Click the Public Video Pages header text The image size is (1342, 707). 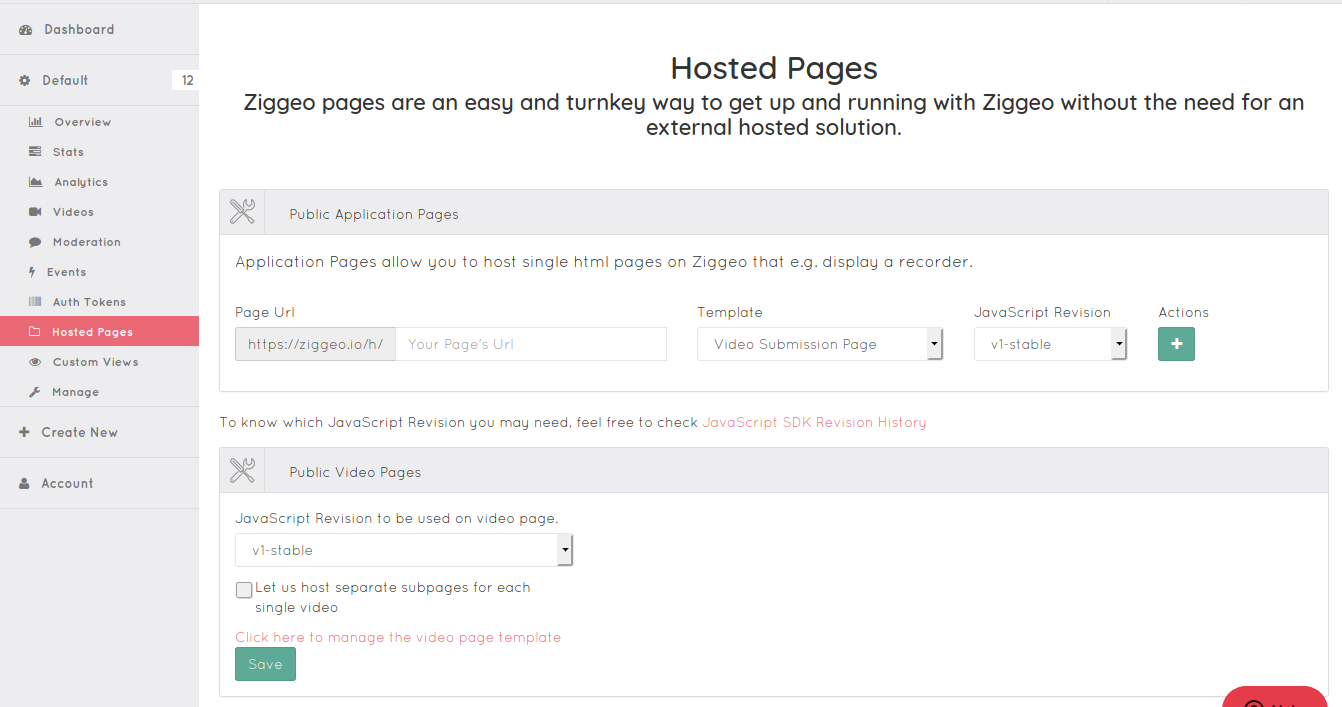coord(355,473)
